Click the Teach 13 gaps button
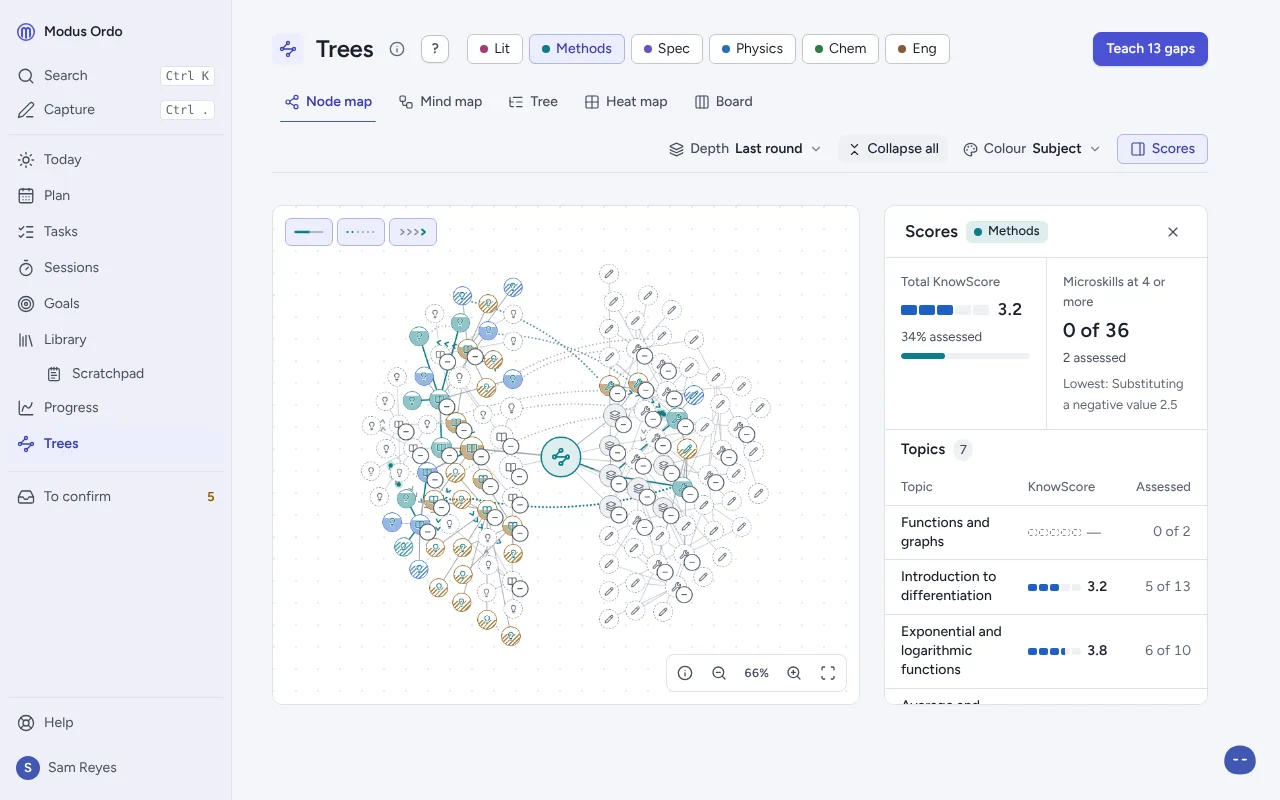1280x800 pixels. [x=1150, y=49]
